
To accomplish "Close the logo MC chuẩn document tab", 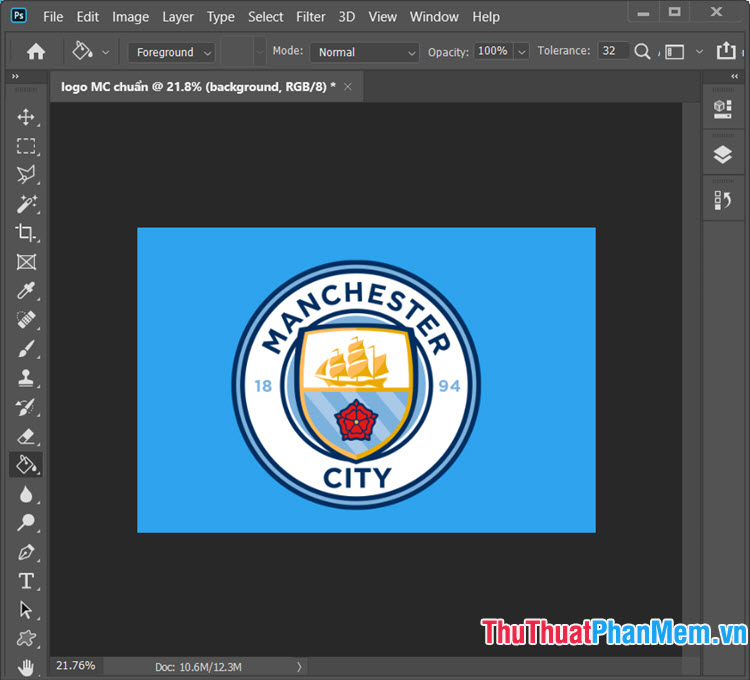I will (x=348, y=87).
